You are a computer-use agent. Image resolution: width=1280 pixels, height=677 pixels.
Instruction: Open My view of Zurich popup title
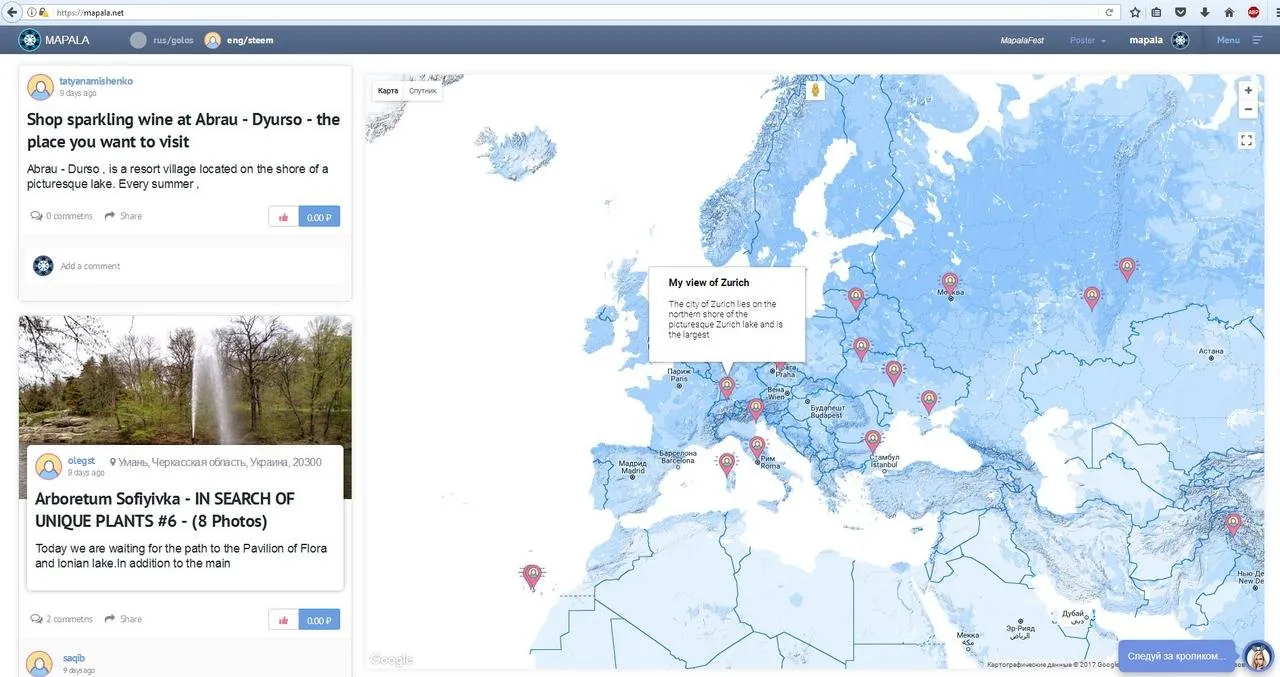point(709,283)
